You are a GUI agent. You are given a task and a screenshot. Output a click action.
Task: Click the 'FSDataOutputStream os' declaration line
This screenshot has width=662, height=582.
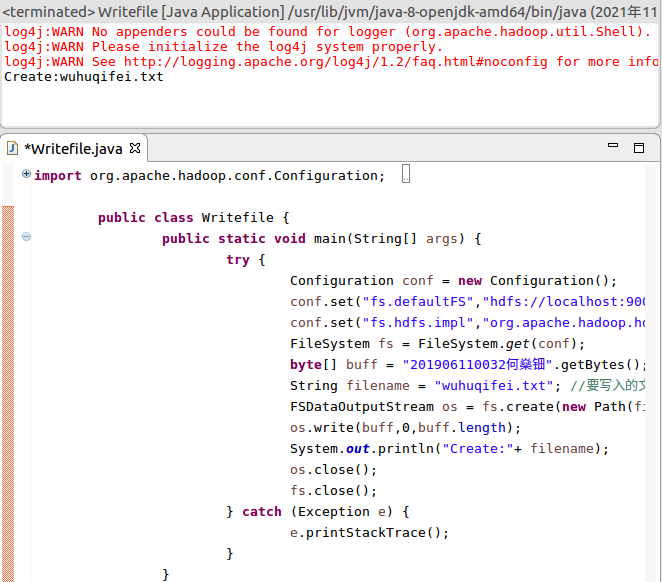[468, 407]
